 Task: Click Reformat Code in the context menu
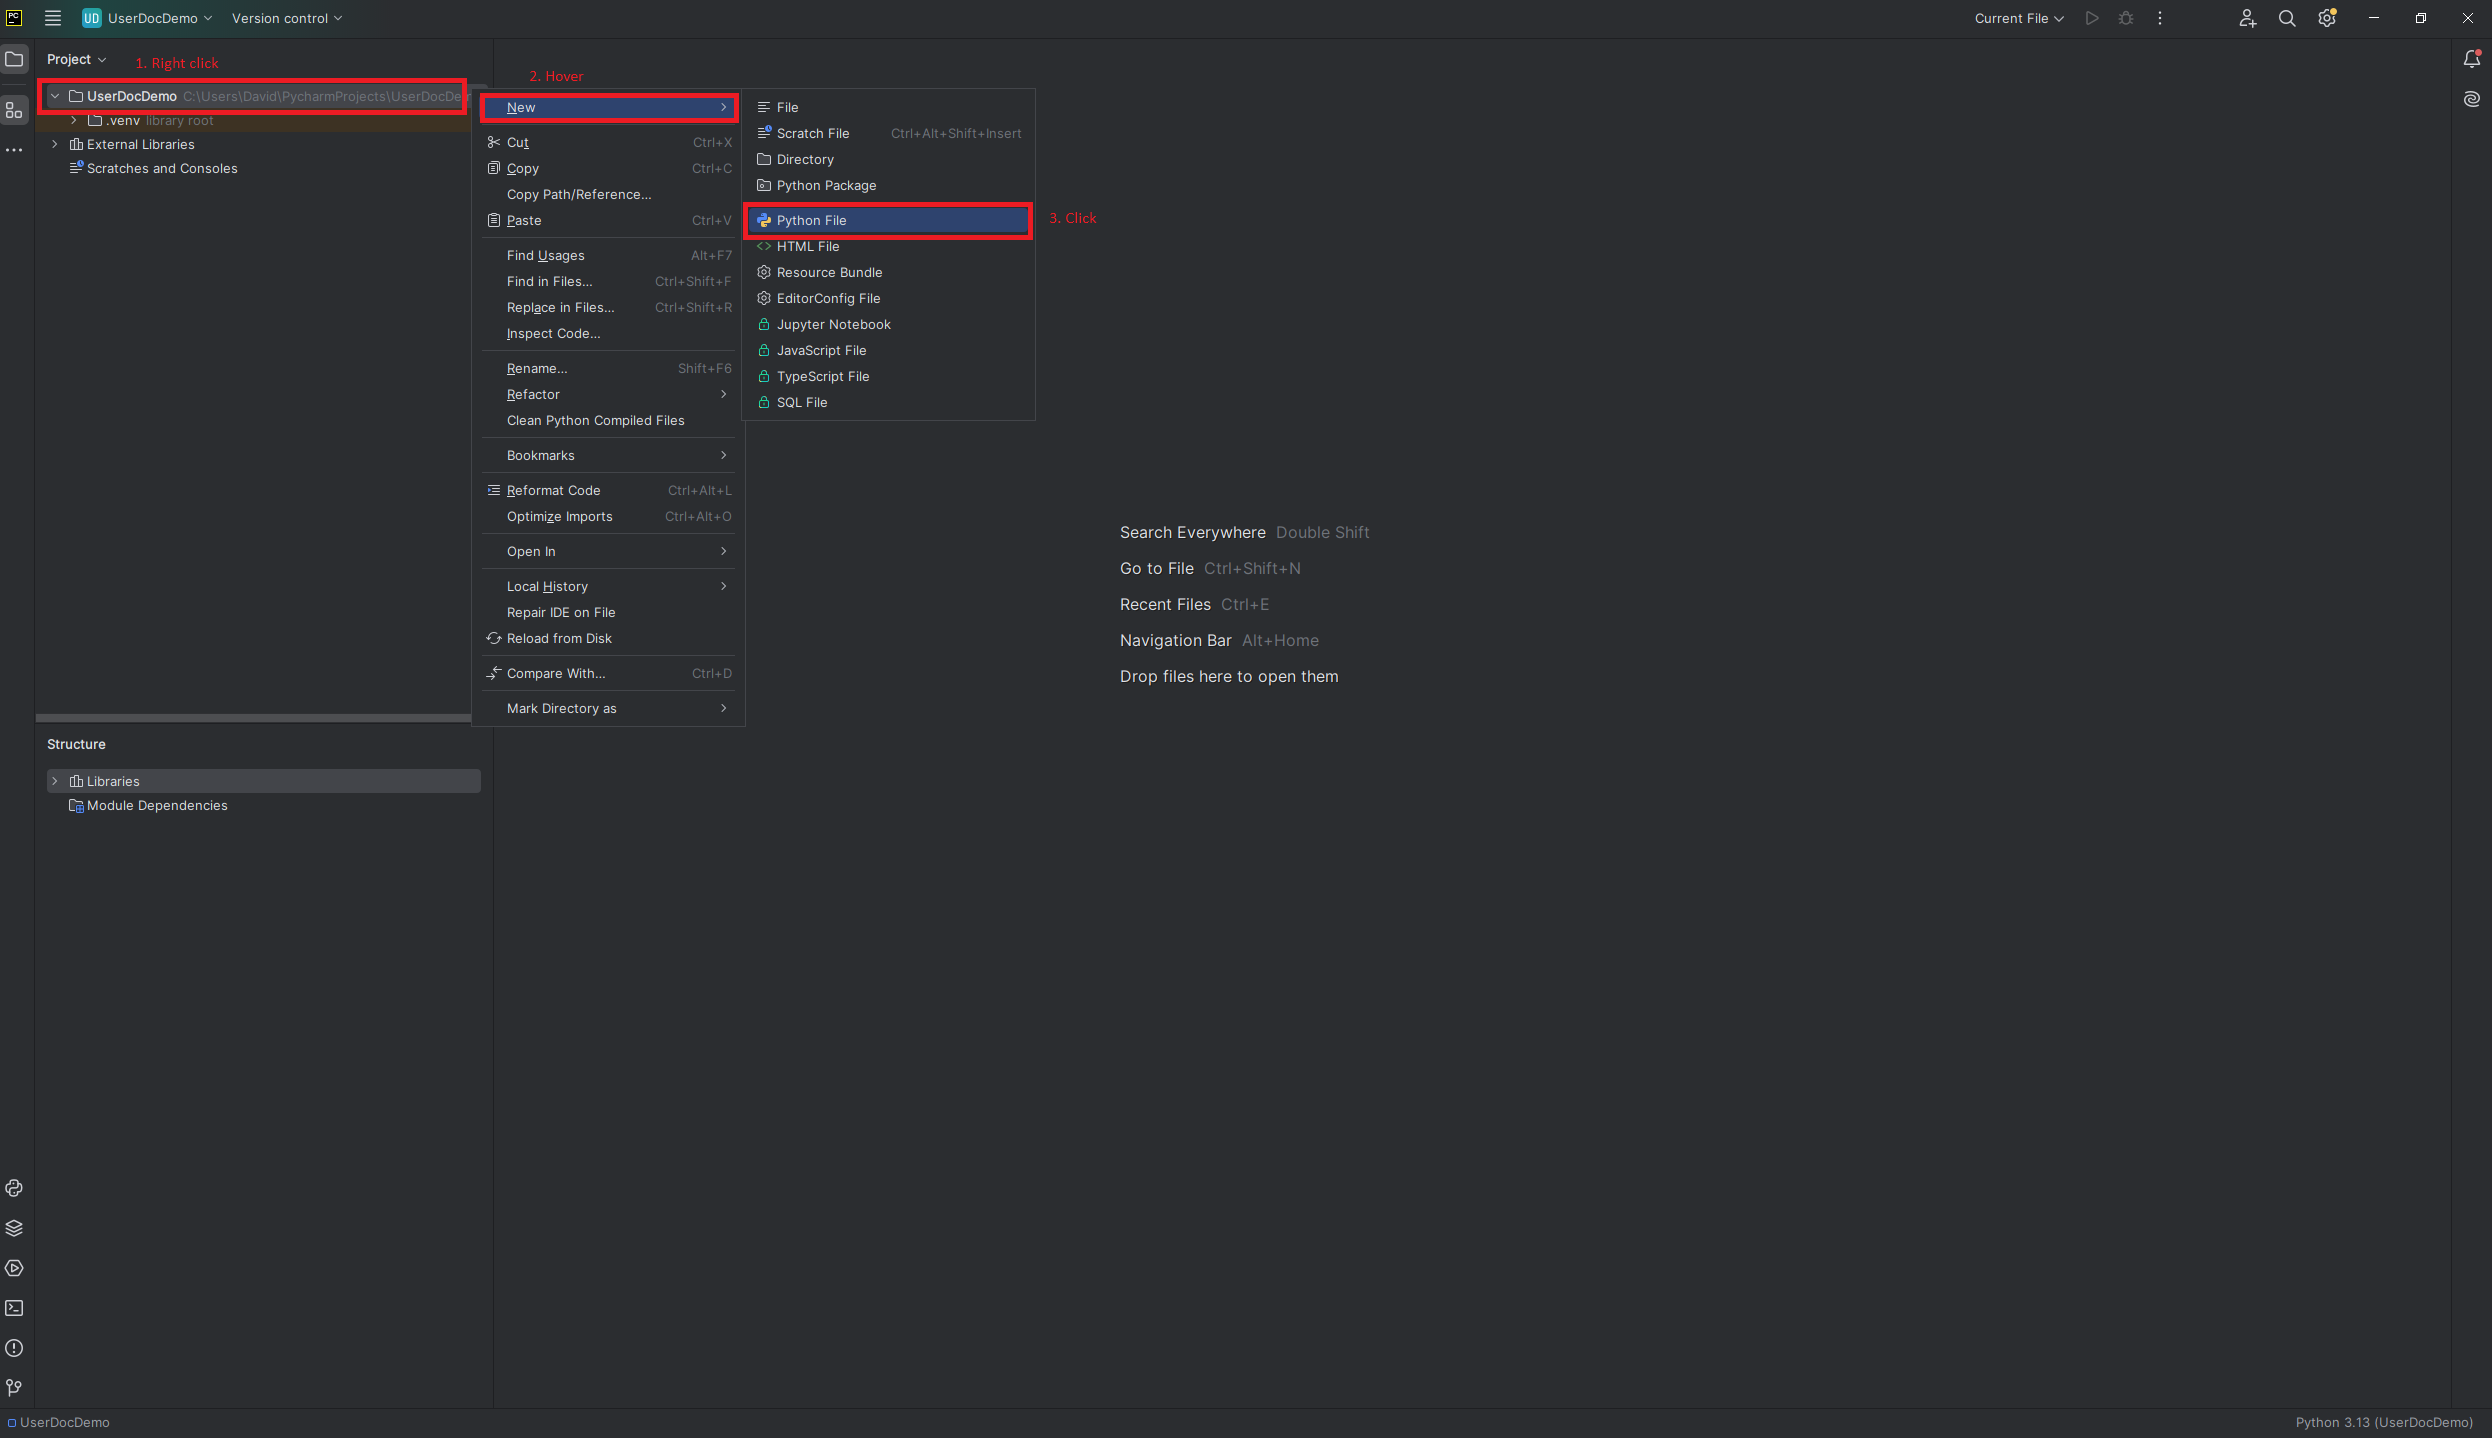553,490
